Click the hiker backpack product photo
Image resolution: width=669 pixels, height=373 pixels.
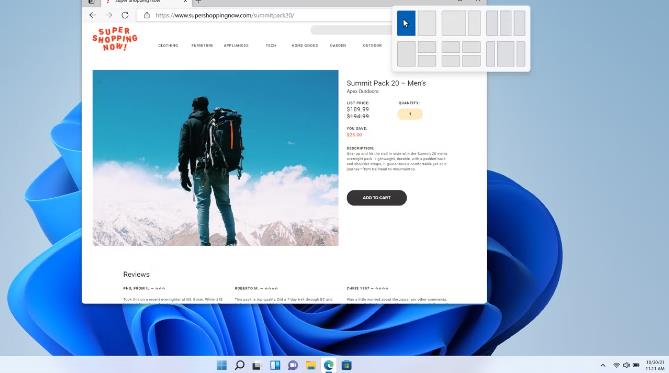[215, 158]
